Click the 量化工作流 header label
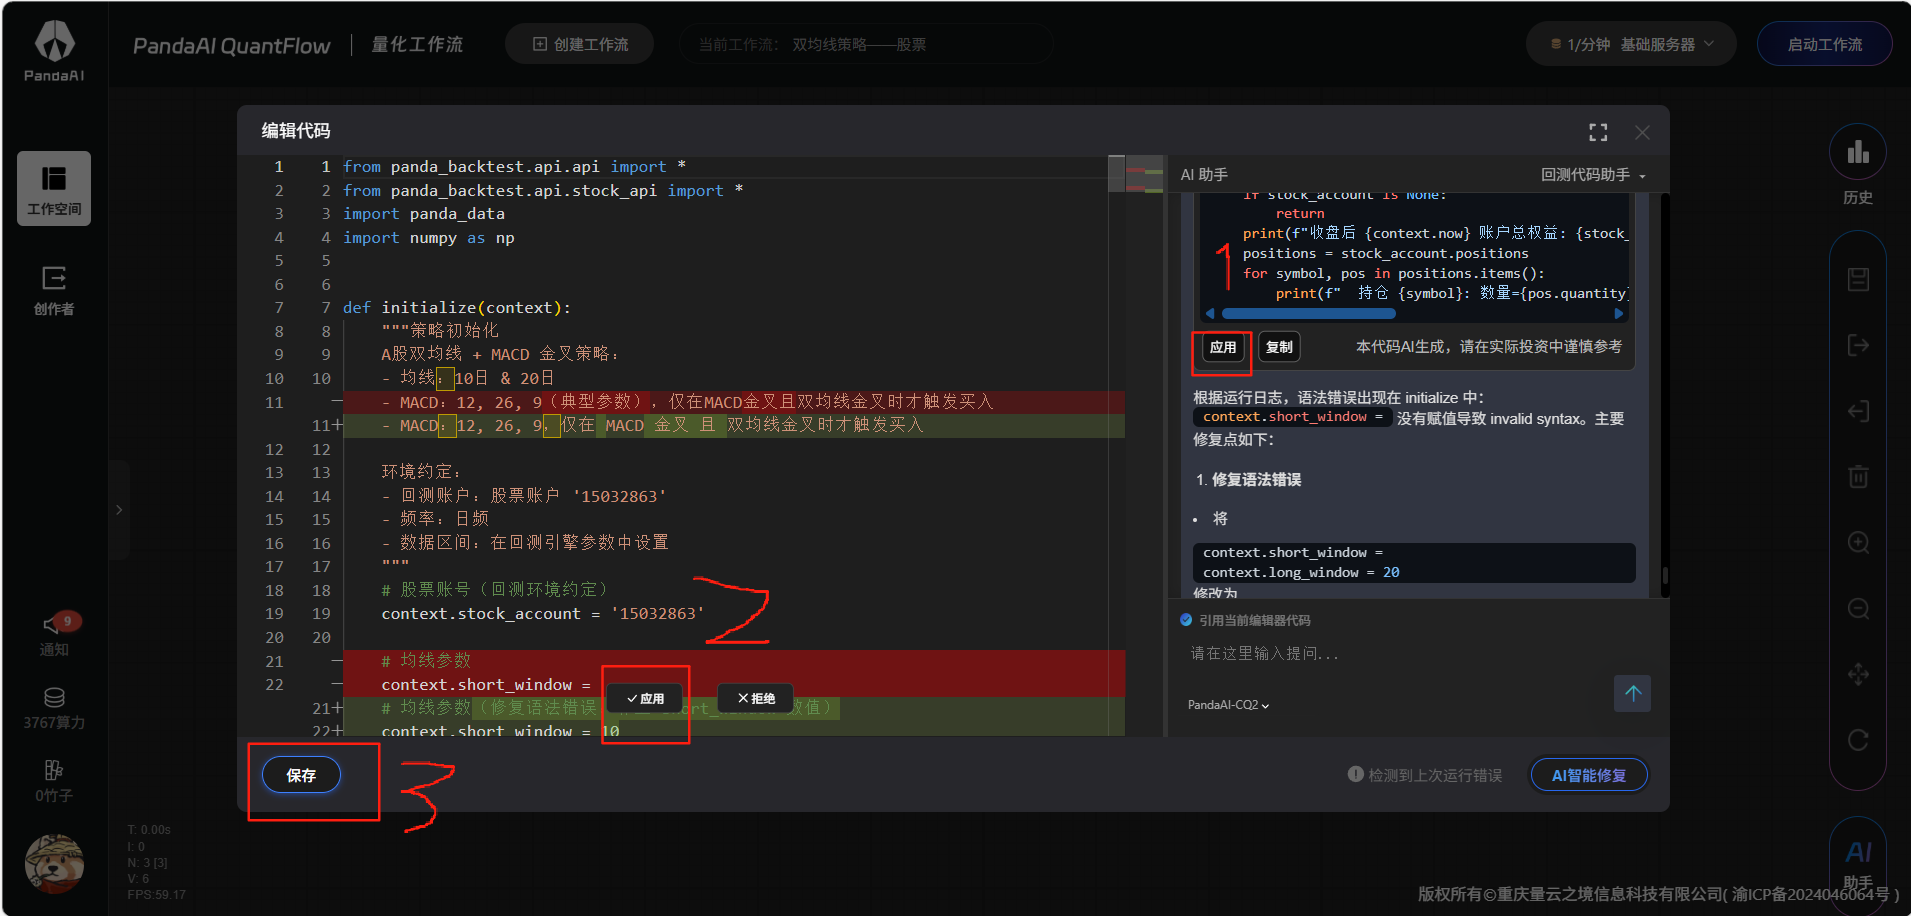Viewport: 1911px width, 916px height. tap(417, 45)
